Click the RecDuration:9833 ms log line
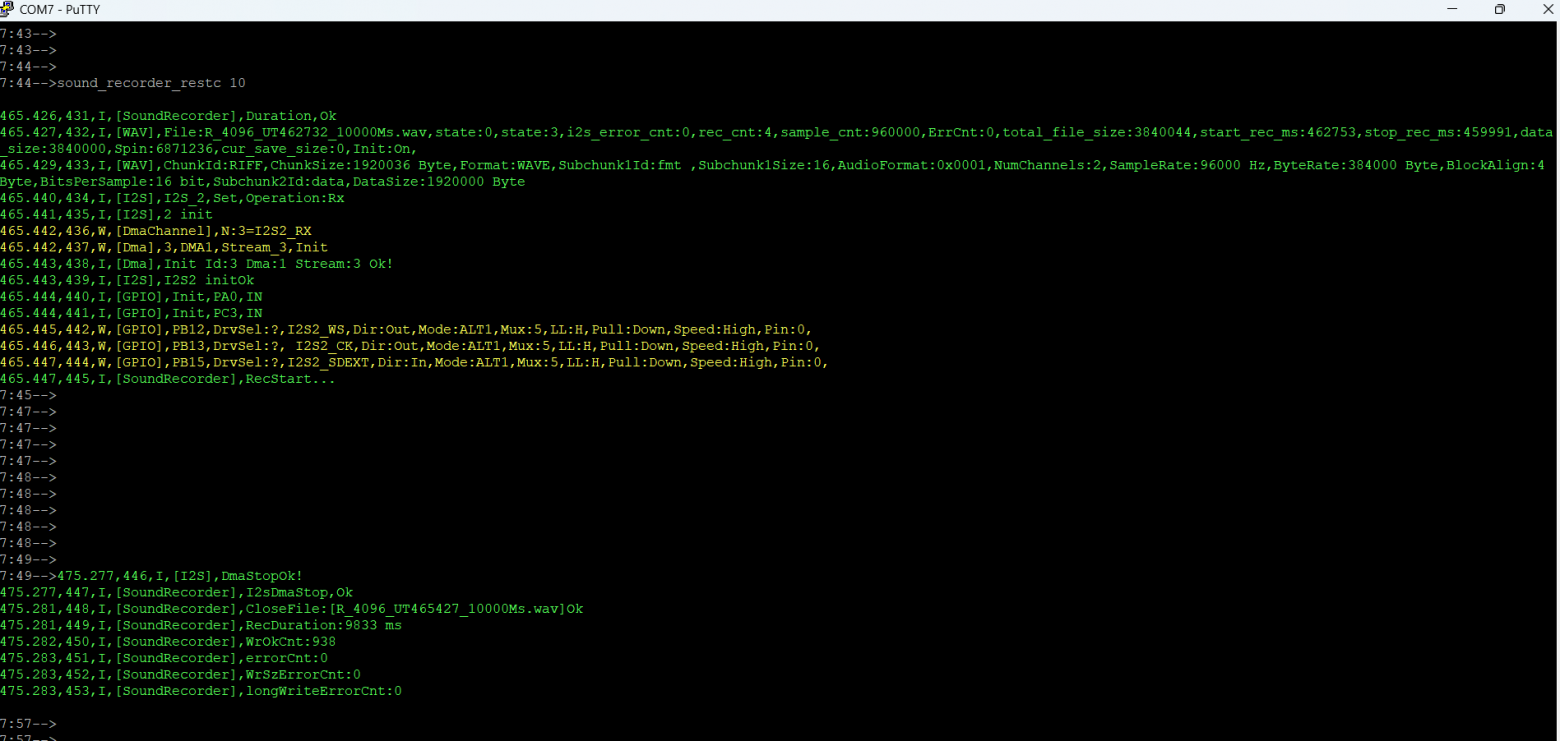 pos(200,625)
